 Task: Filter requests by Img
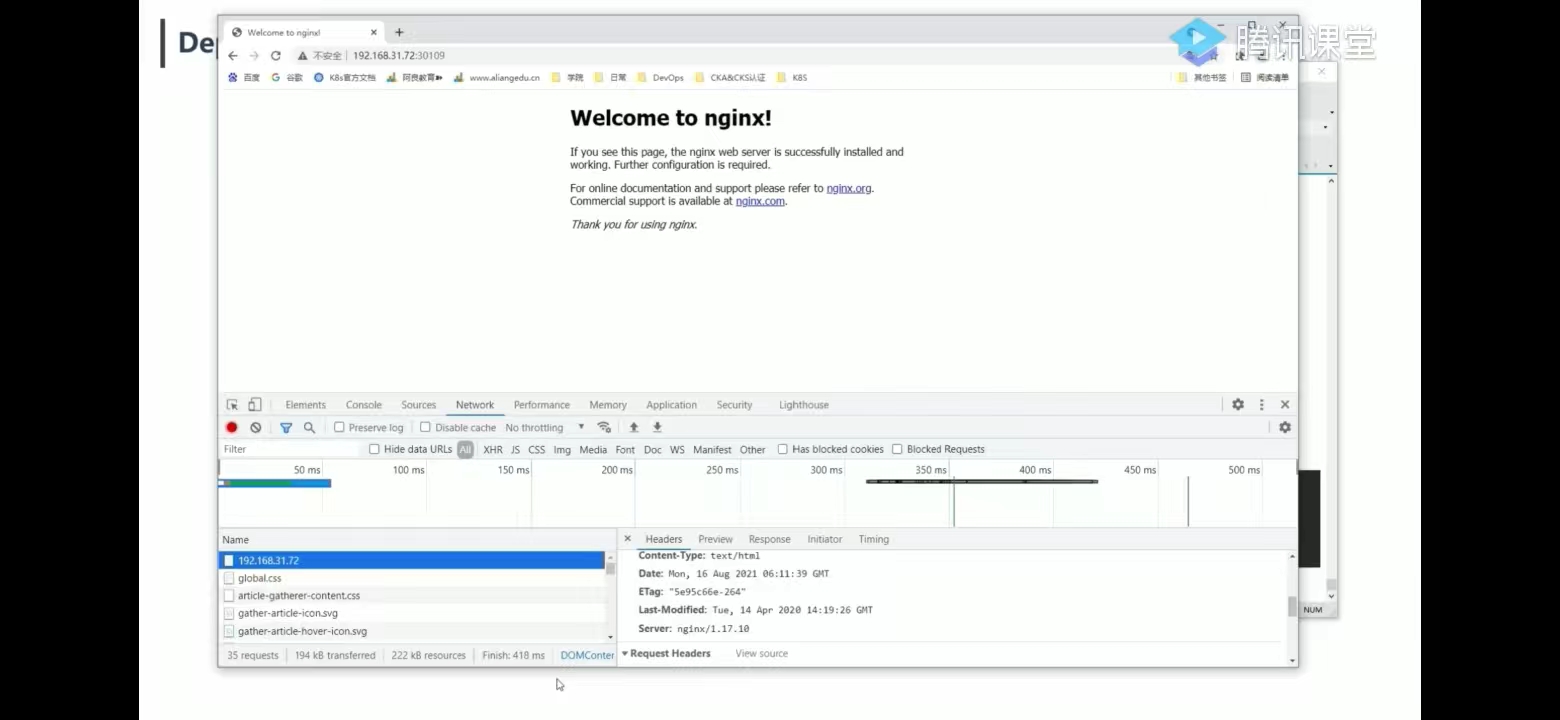click(562, 450)
